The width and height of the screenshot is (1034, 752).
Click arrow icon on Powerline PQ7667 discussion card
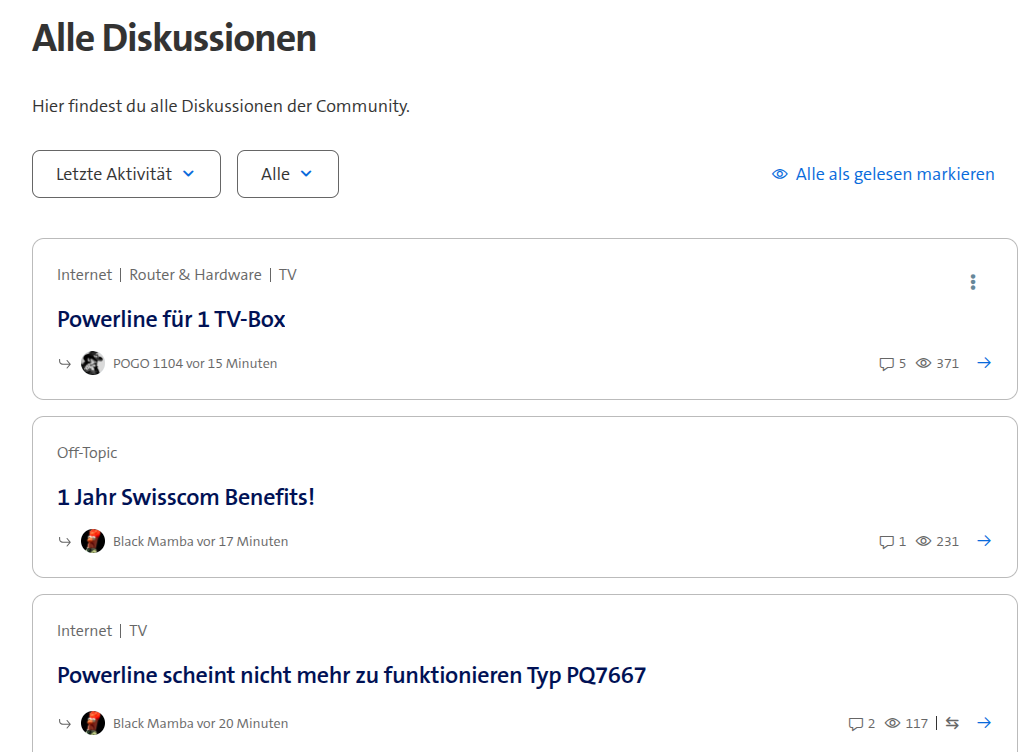984,723
